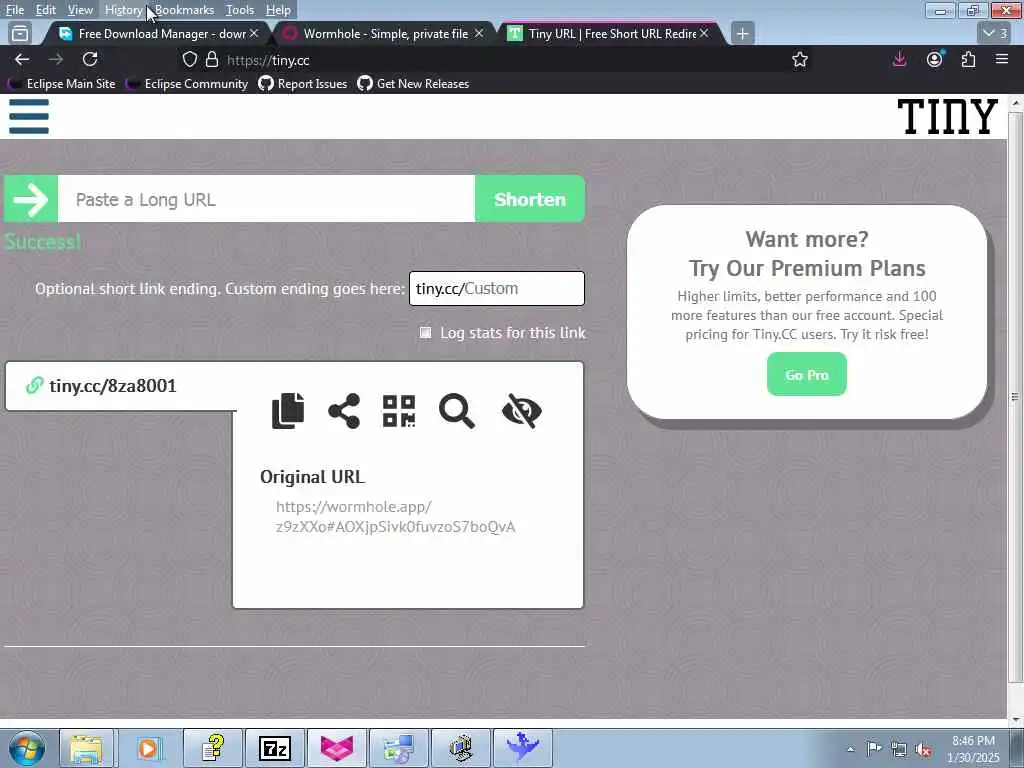Open Windows Start button

[x=27, y=748]
